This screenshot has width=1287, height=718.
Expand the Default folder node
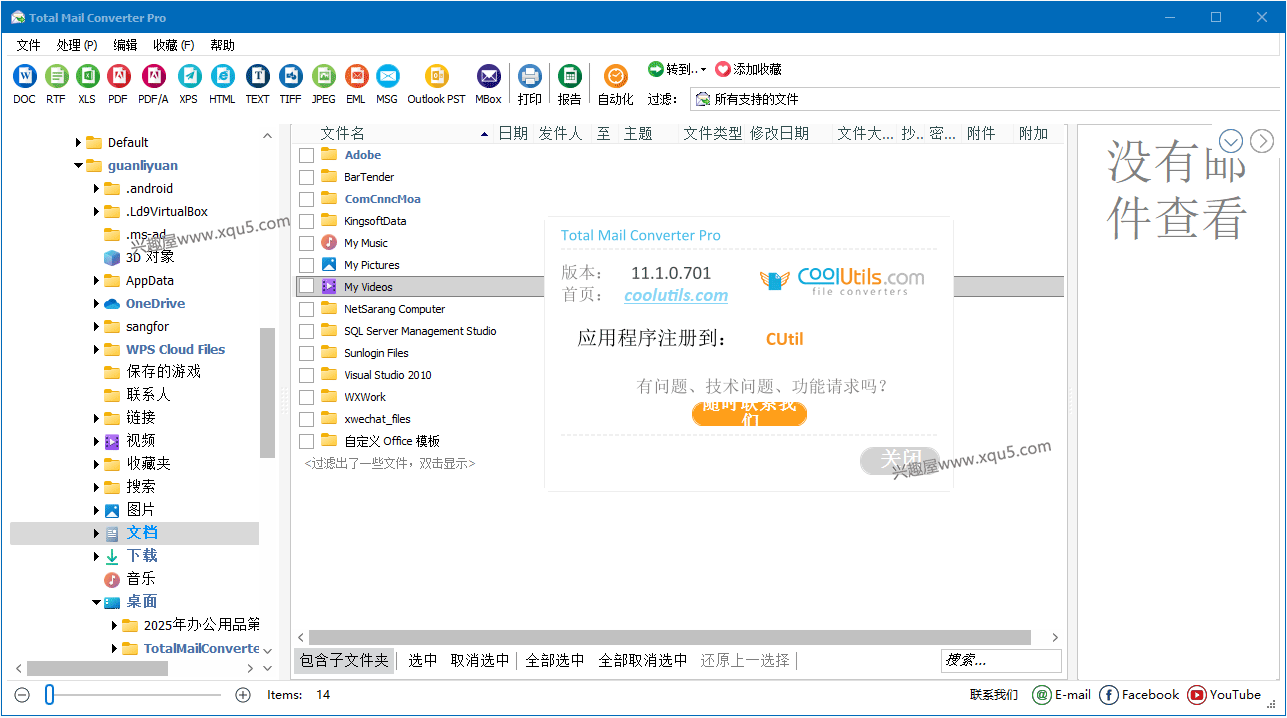[x=78, y=143]
